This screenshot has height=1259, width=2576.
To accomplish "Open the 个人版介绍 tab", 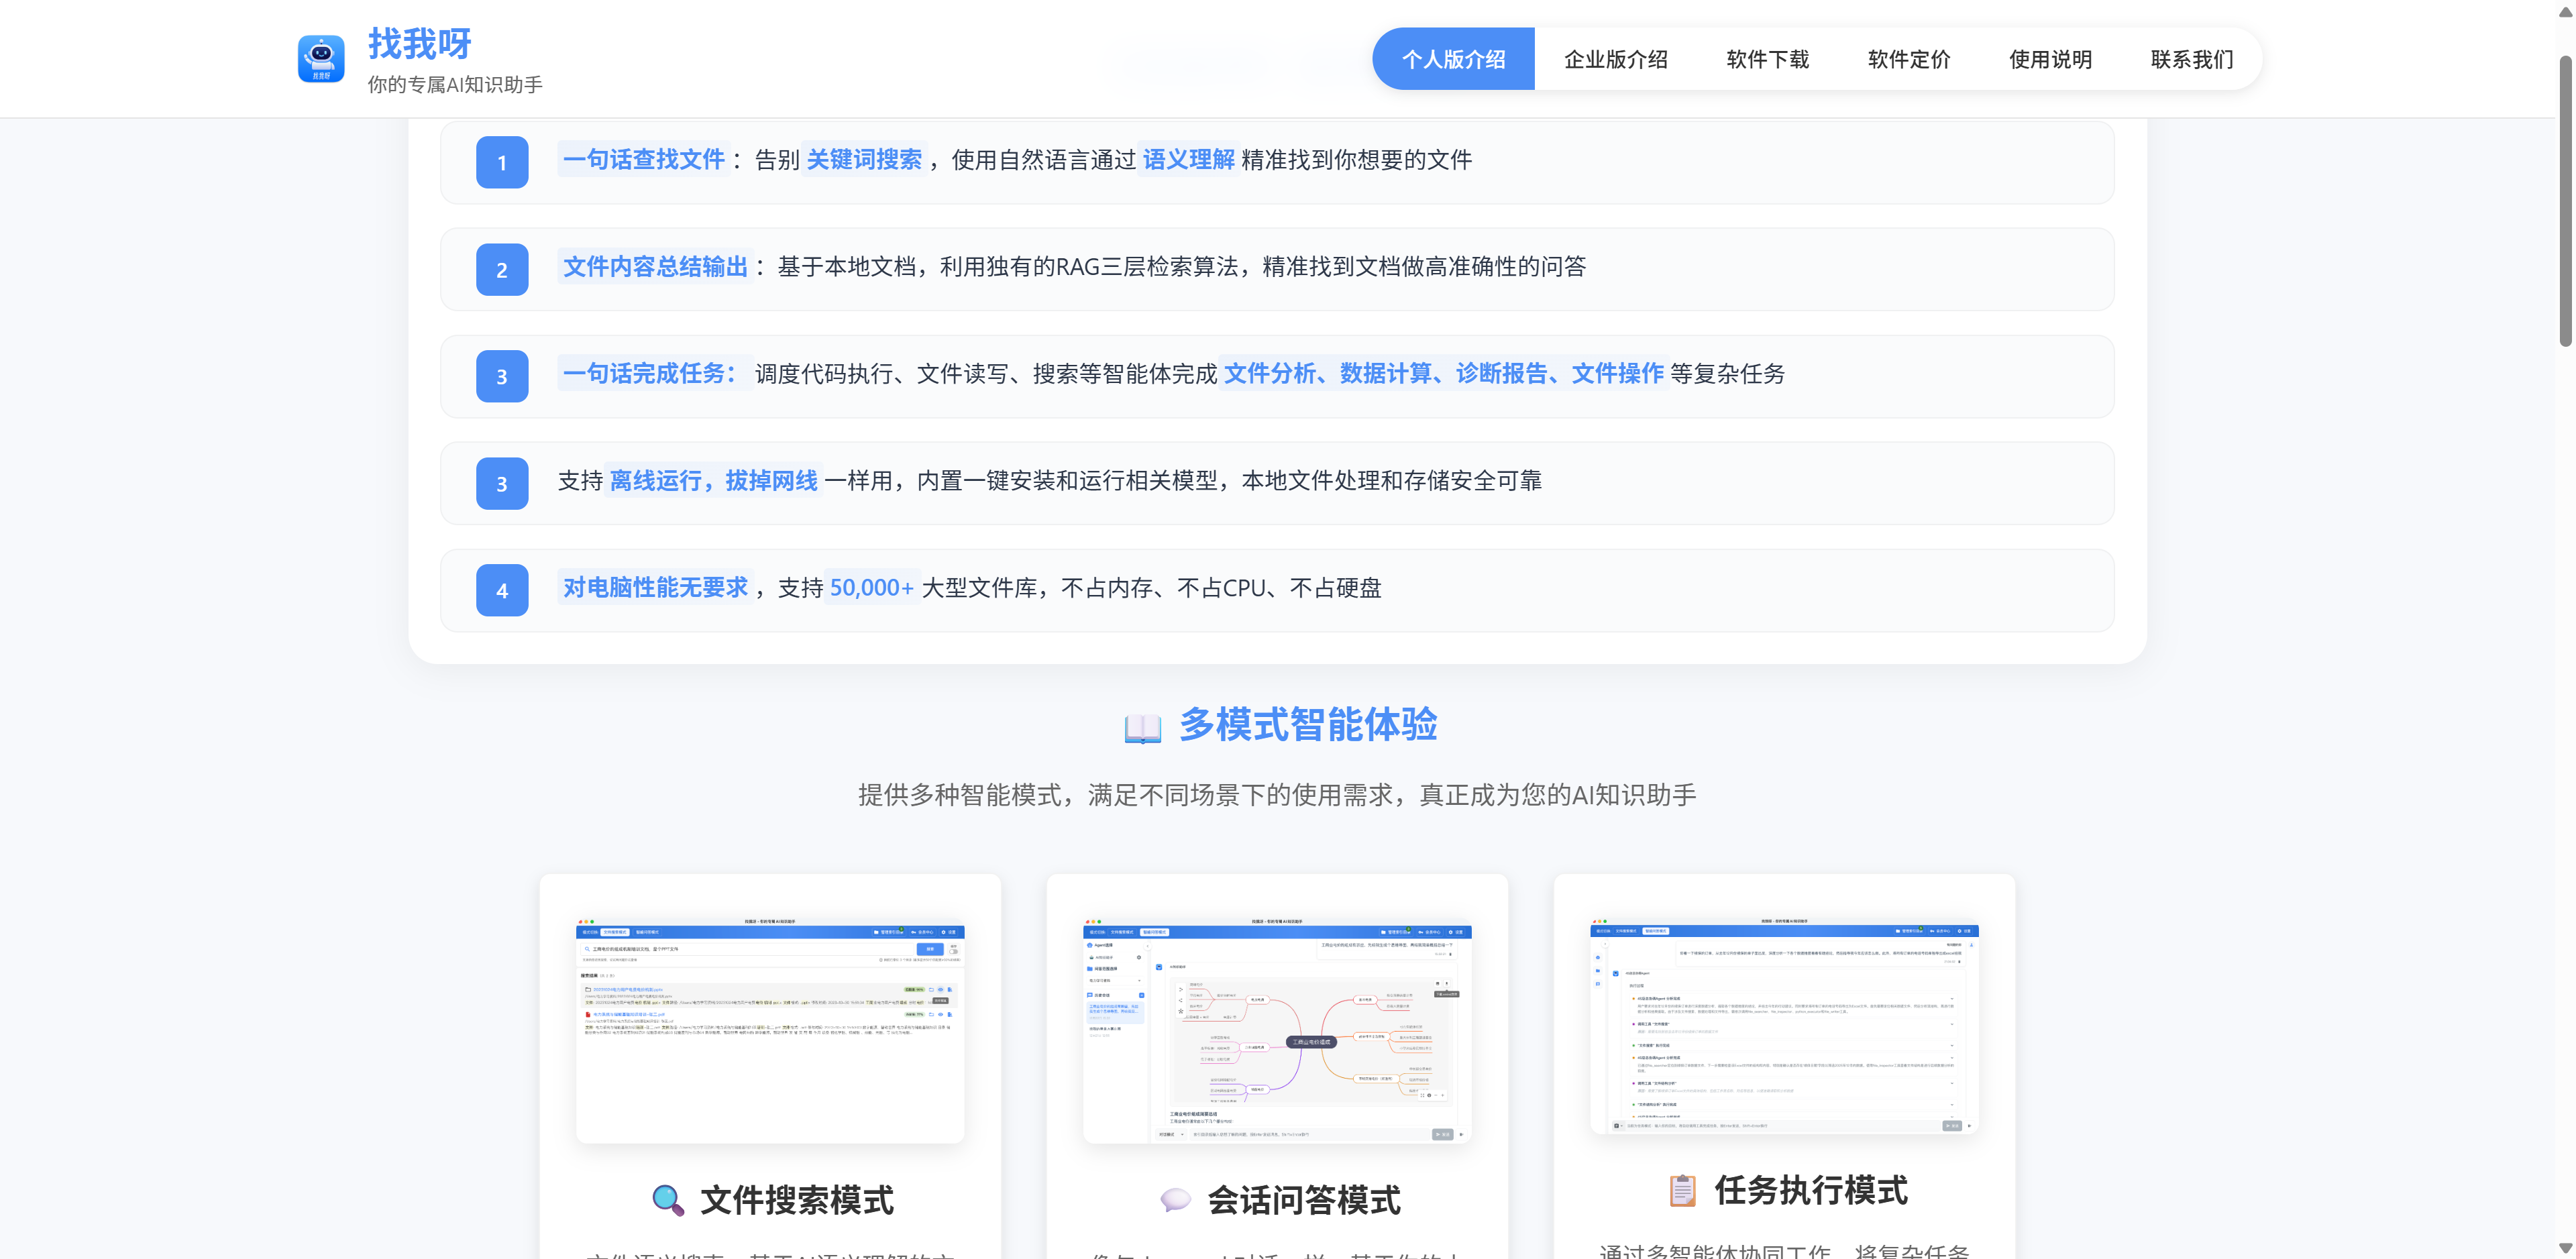I will pos(1453,59).
